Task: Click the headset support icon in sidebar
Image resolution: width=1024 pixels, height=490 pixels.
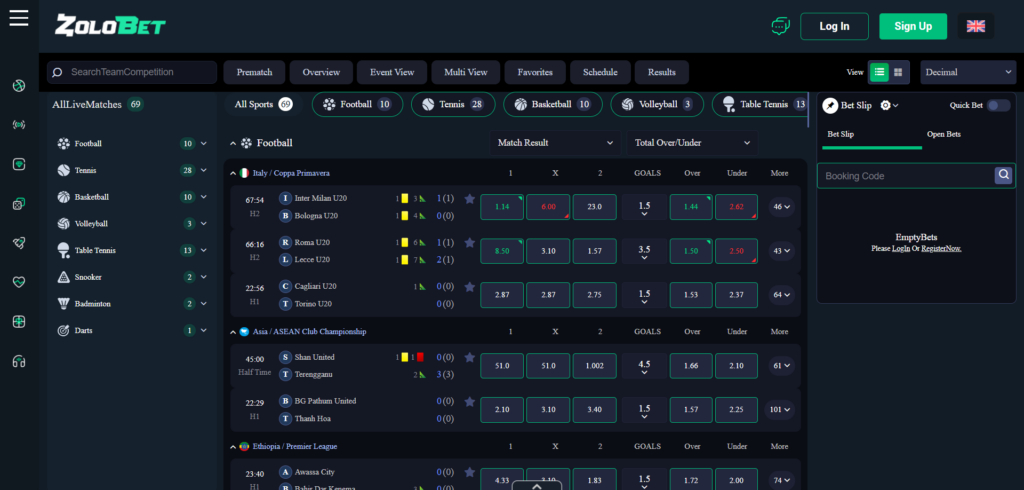Action: pyautogui.click(x=18, y=360)
